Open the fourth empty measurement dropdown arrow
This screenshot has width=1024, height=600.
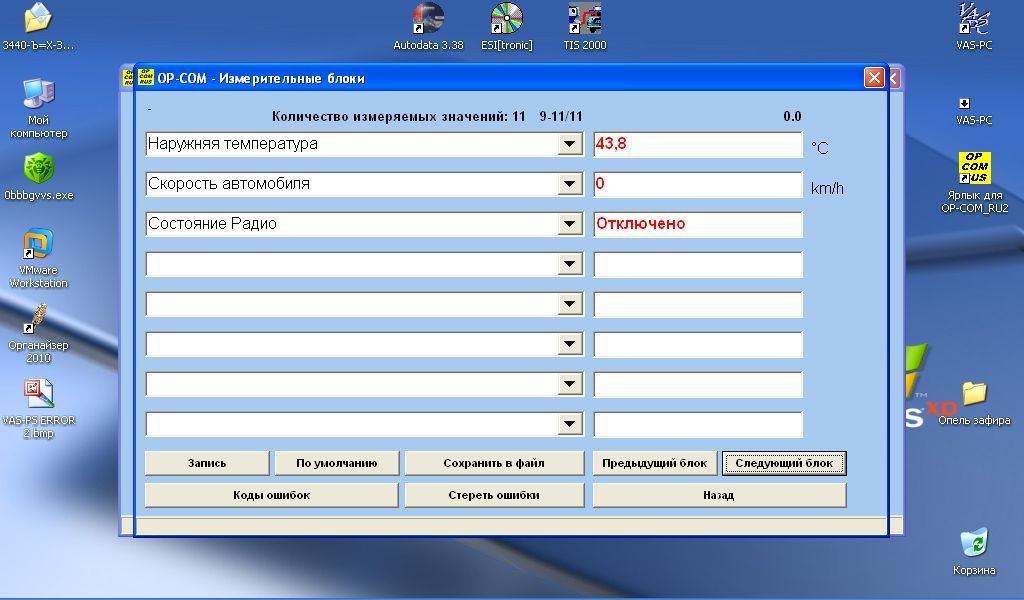(569, 264)
